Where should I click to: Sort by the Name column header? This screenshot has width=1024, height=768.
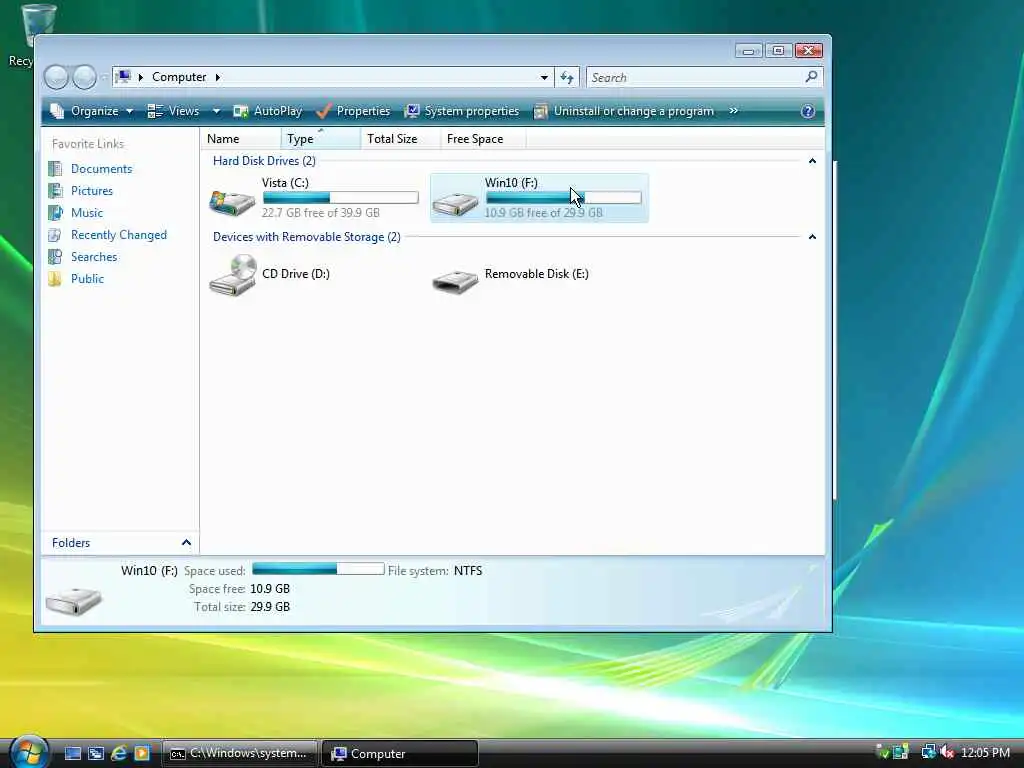pyautogui.click(x=241, y=138)
